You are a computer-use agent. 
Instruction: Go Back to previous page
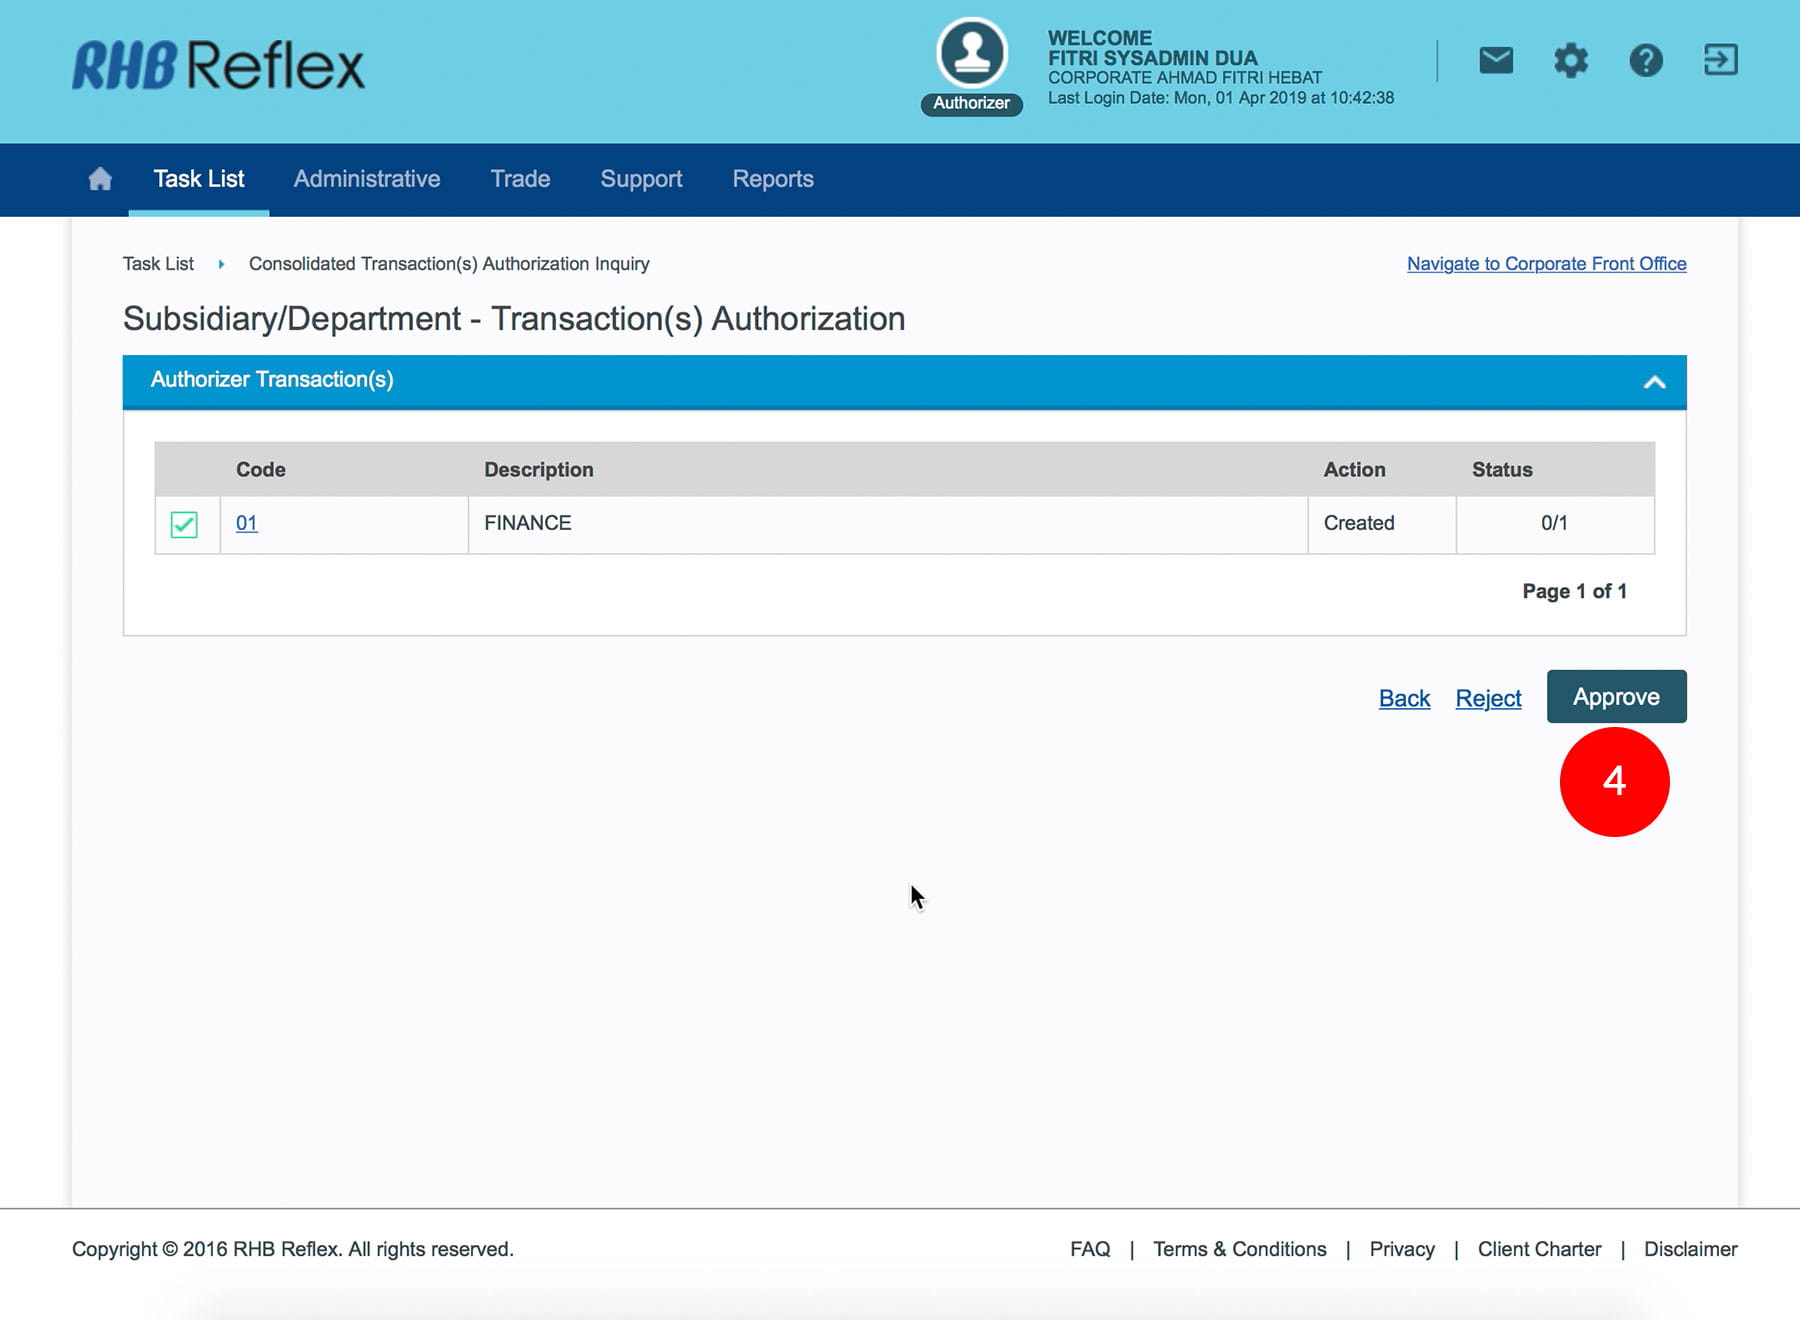pyautogui.click(x=1404, y=698)
